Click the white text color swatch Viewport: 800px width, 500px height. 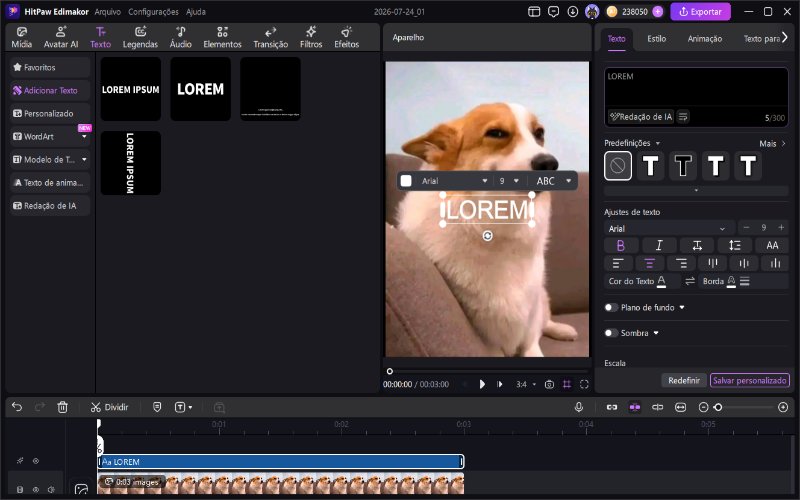click(x=406, y=181)
